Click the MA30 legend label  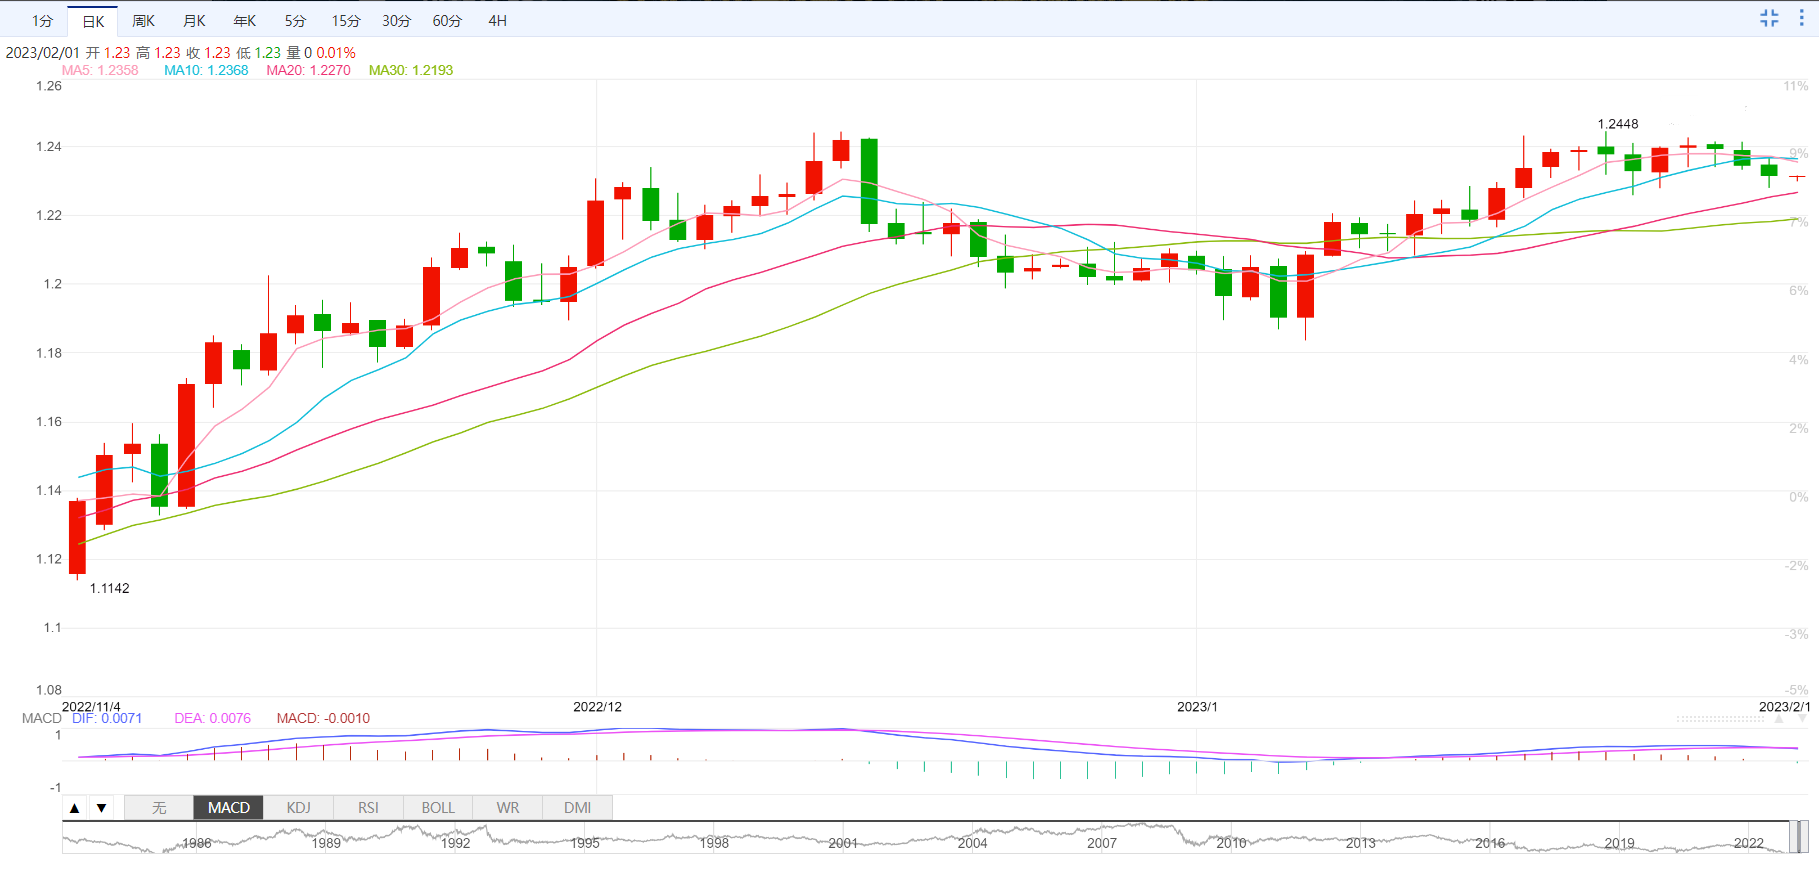pos(410,70)
